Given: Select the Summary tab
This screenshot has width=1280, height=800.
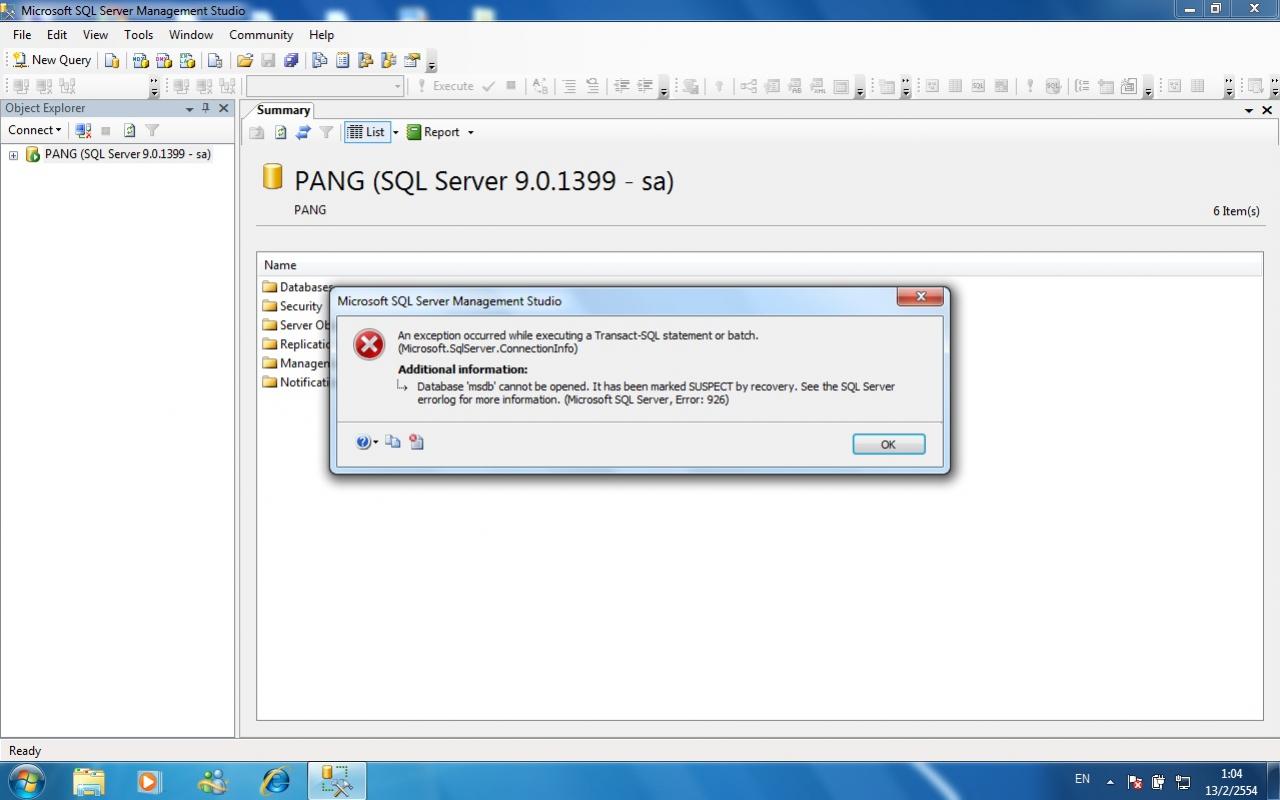Looking at the screenshot, I should [x=282, y=110].
